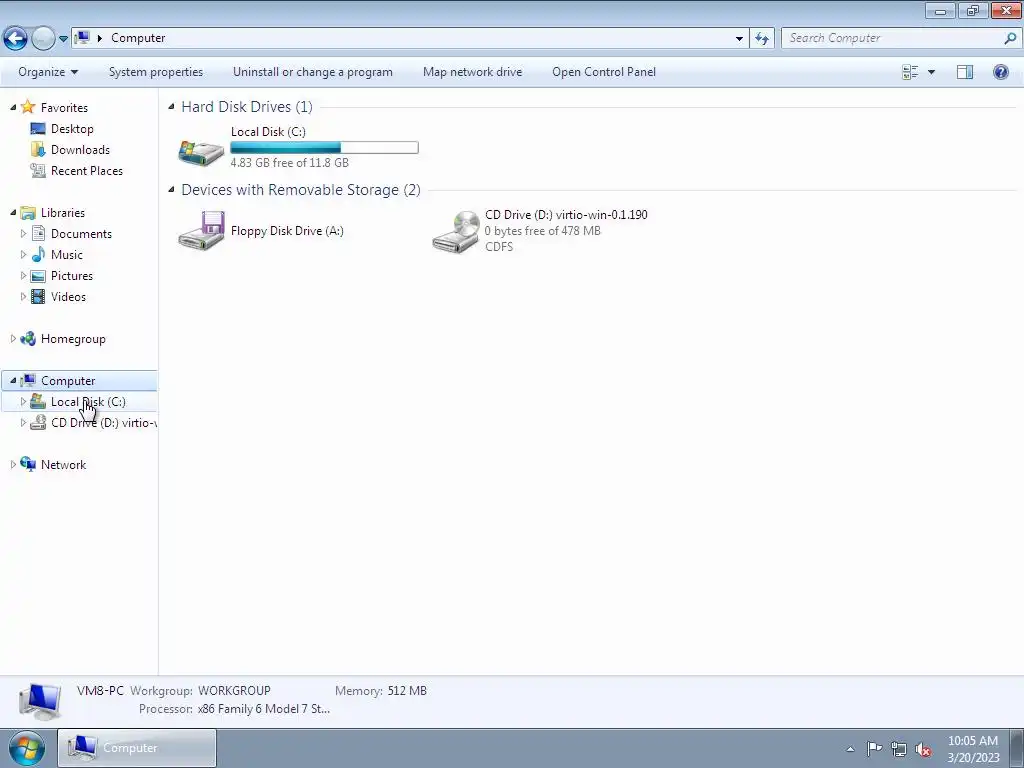Screen dimensions: 1024x768
Task: Show hidden system tray icons
Action: pyautogui.click(x=850, y=749)
